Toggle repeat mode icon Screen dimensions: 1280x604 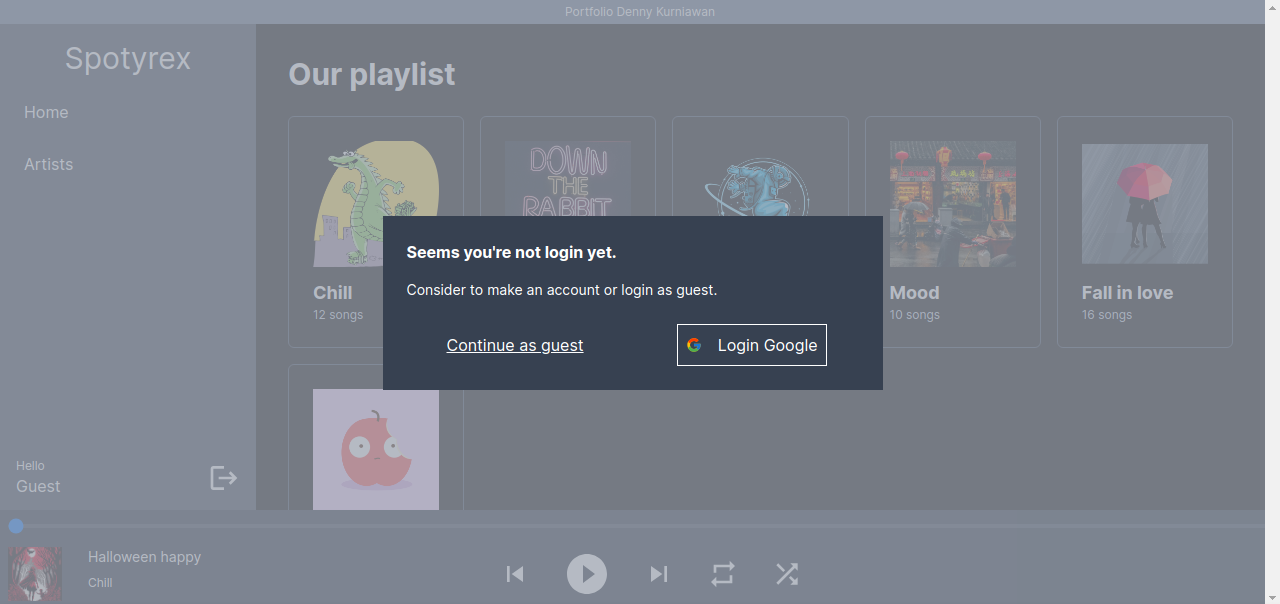pyautogui.click(x=723, y=574)
